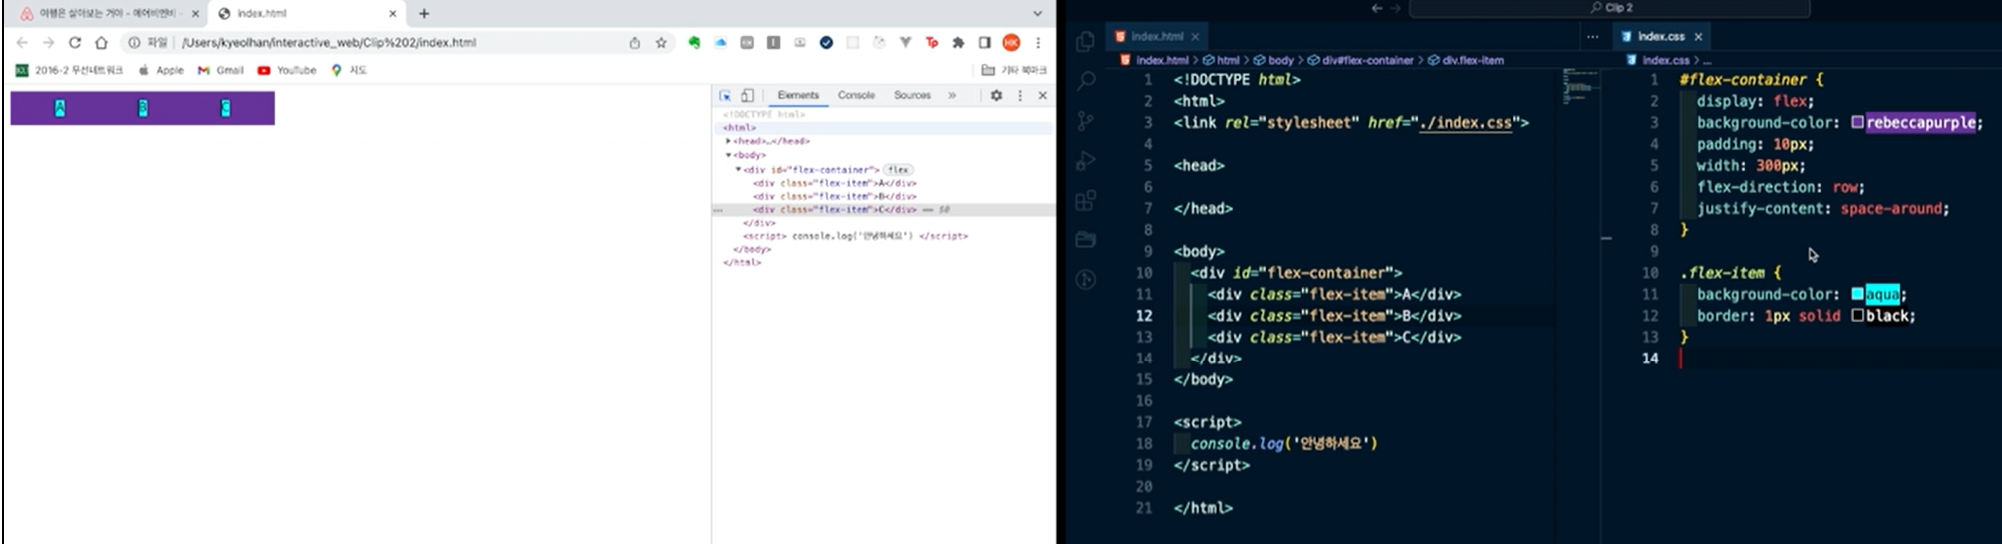Click the VS Code navigate back arrow
This screenshot has height=544, width=2002.
tap(1377, 8)
